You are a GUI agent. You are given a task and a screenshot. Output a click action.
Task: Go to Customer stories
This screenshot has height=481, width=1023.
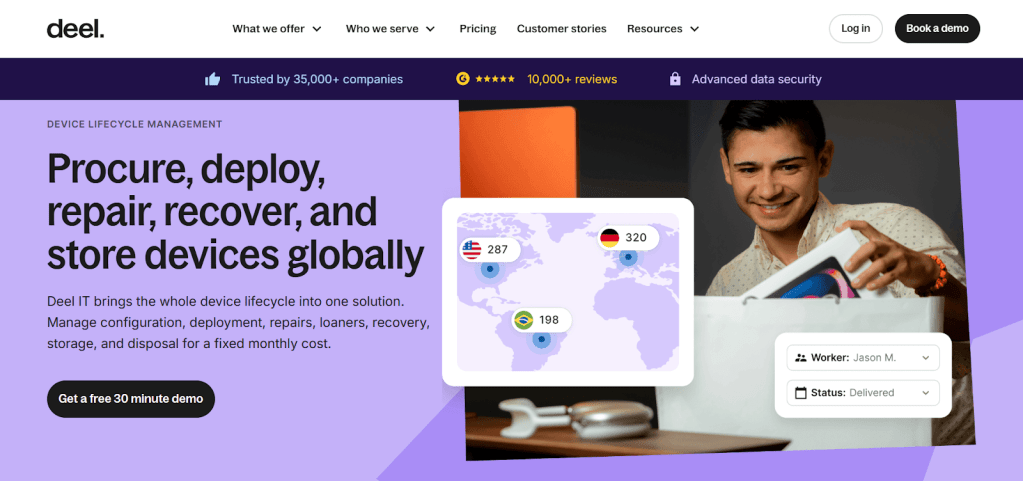(x=561, y=29)
